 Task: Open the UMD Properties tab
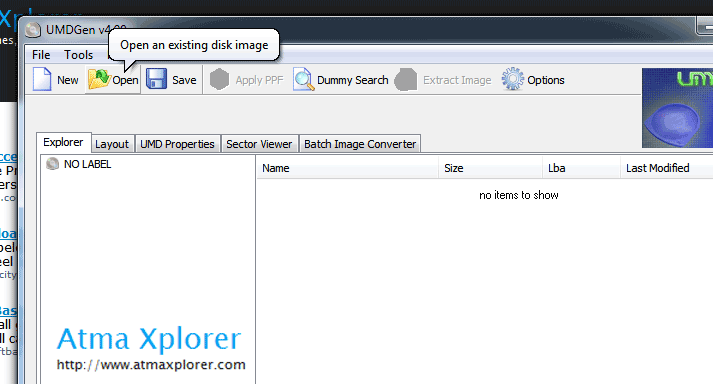point(177,144)
